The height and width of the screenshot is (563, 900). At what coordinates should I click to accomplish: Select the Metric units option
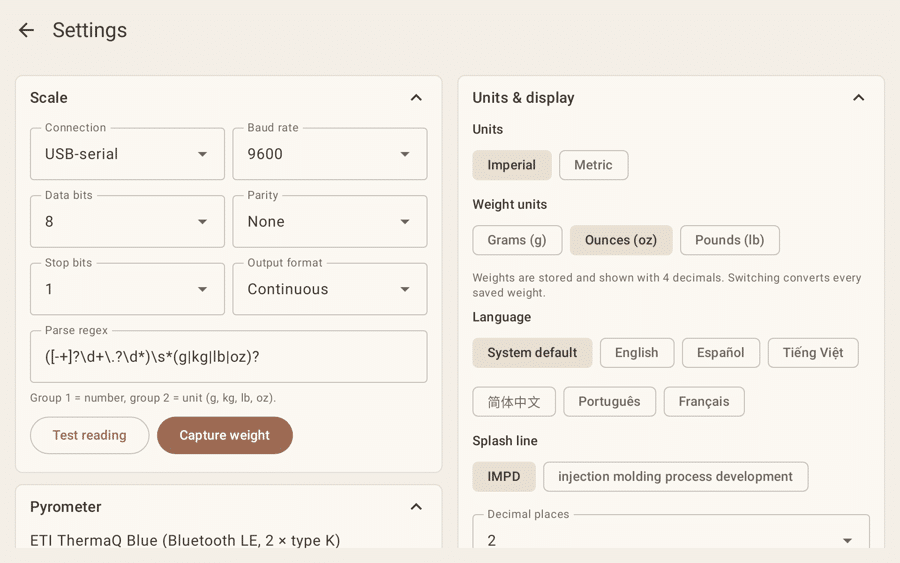click(x=593, y=165)
